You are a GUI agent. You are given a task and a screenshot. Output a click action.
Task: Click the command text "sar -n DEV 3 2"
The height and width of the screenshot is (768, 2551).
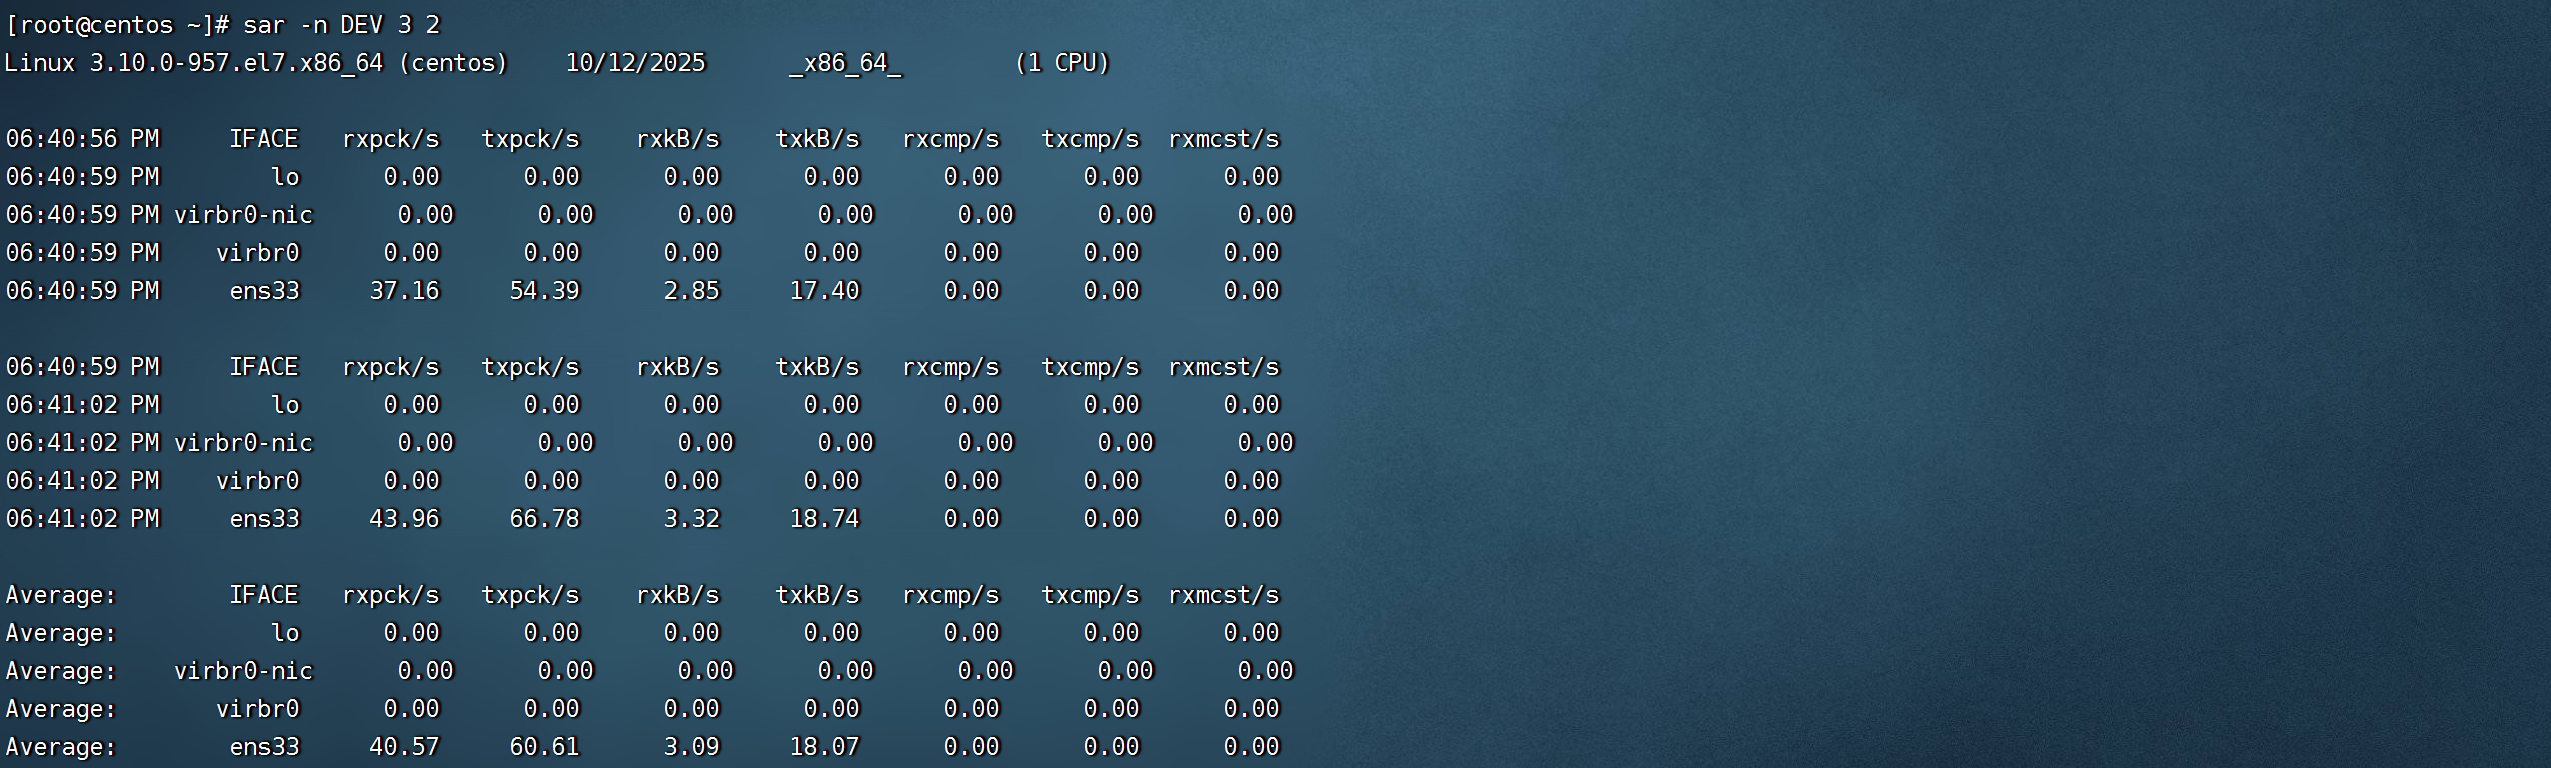(x=341, y=25)
